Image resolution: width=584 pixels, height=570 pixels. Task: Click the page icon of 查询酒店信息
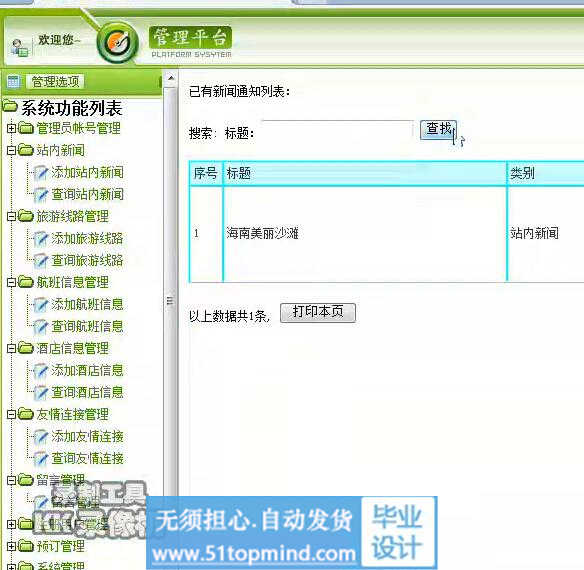click(x=41, y=392)
